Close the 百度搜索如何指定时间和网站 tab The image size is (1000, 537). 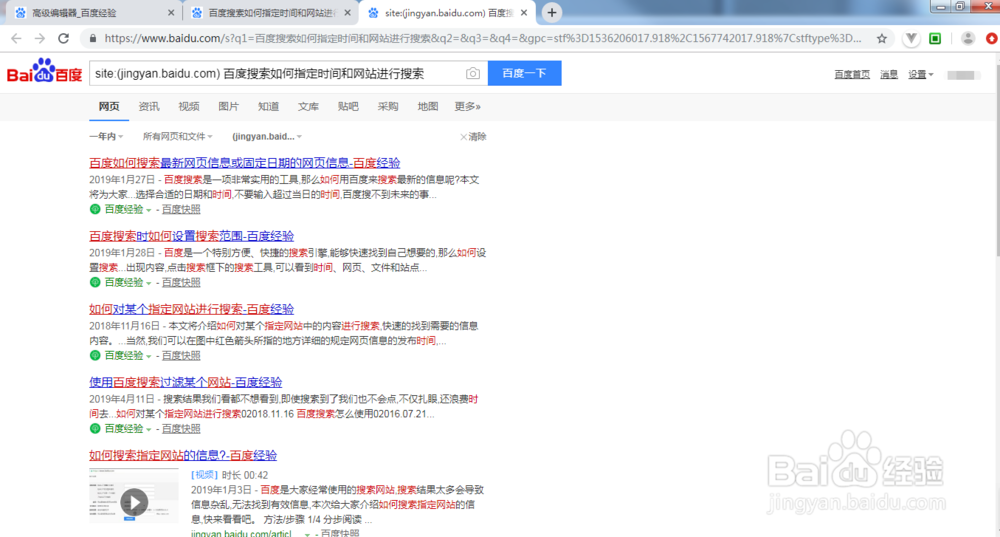click(x=348, y=13)
